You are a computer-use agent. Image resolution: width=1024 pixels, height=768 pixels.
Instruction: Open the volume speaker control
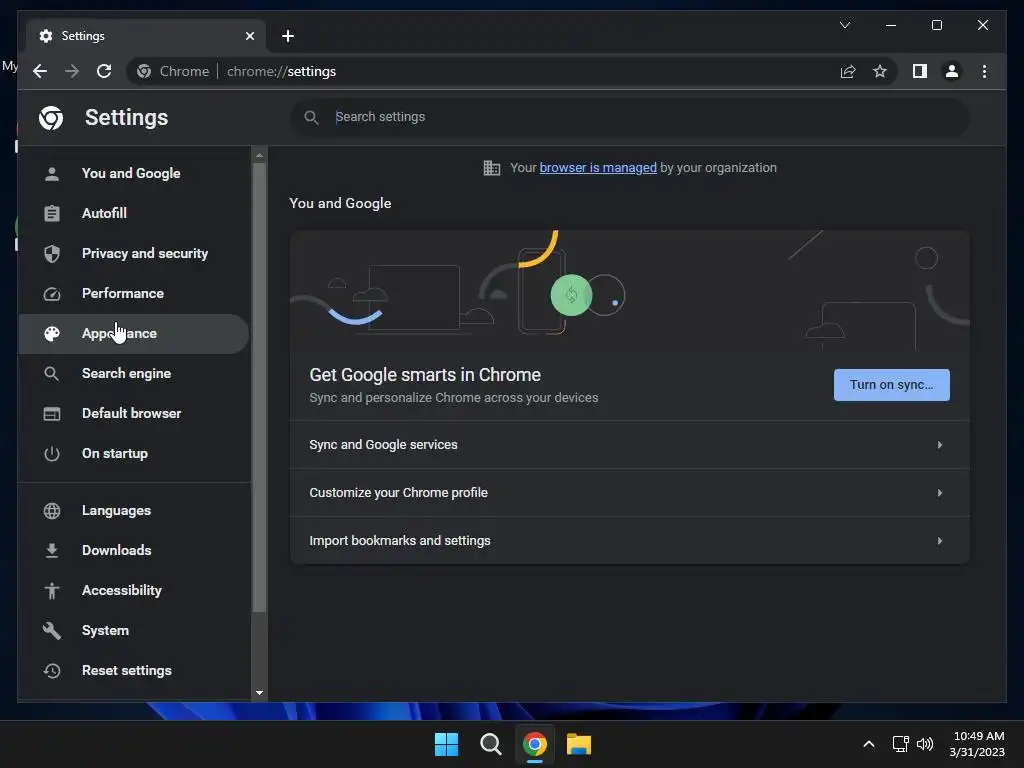pyautogui.click(x=925, y=744)
